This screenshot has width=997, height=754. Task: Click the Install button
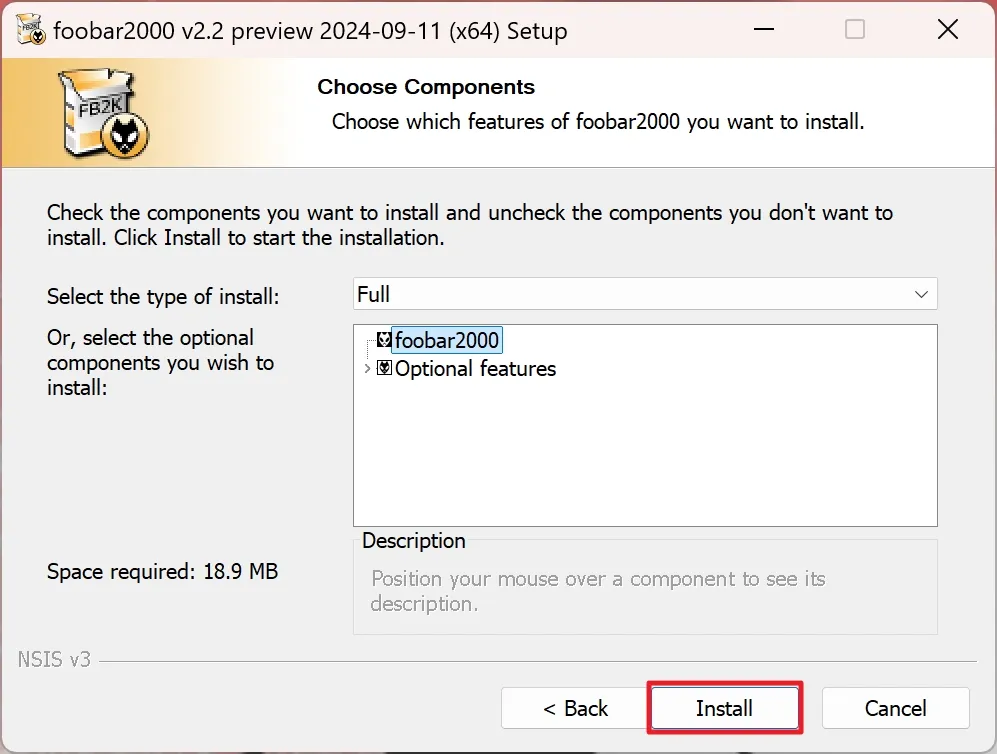(724, 708)
